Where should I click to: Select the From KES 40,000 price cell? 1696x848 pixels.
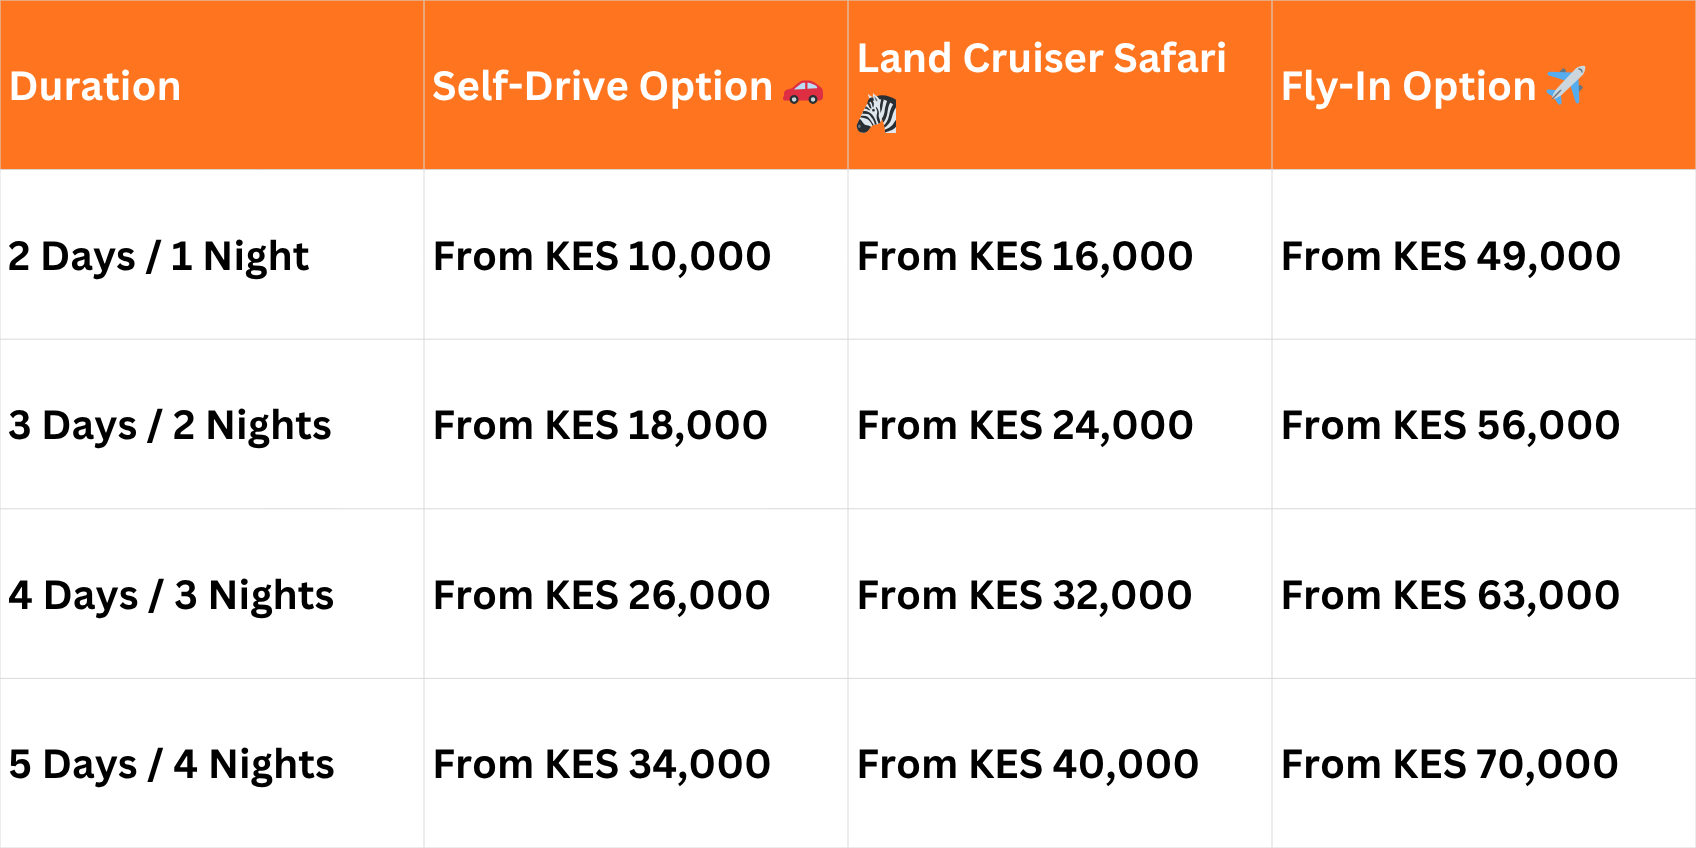[1028, 765]
